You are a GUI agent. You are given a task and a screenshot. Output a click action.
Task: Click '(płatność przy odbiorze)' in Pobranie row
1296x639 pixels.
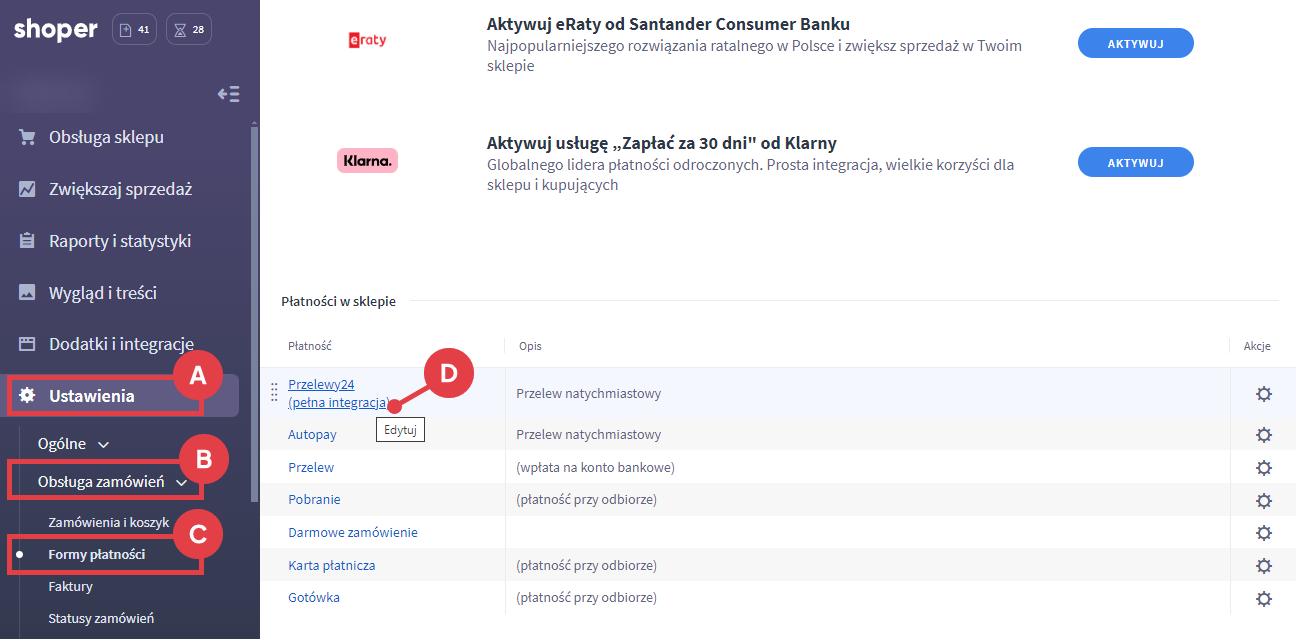586,499
